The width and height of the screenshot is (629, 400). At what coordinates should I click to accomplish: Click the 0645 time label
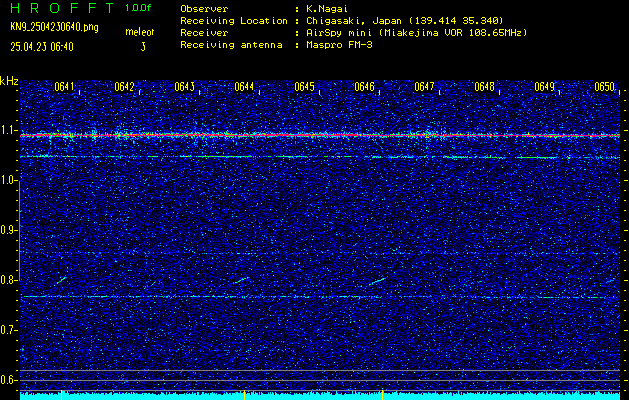click(304, 87)
